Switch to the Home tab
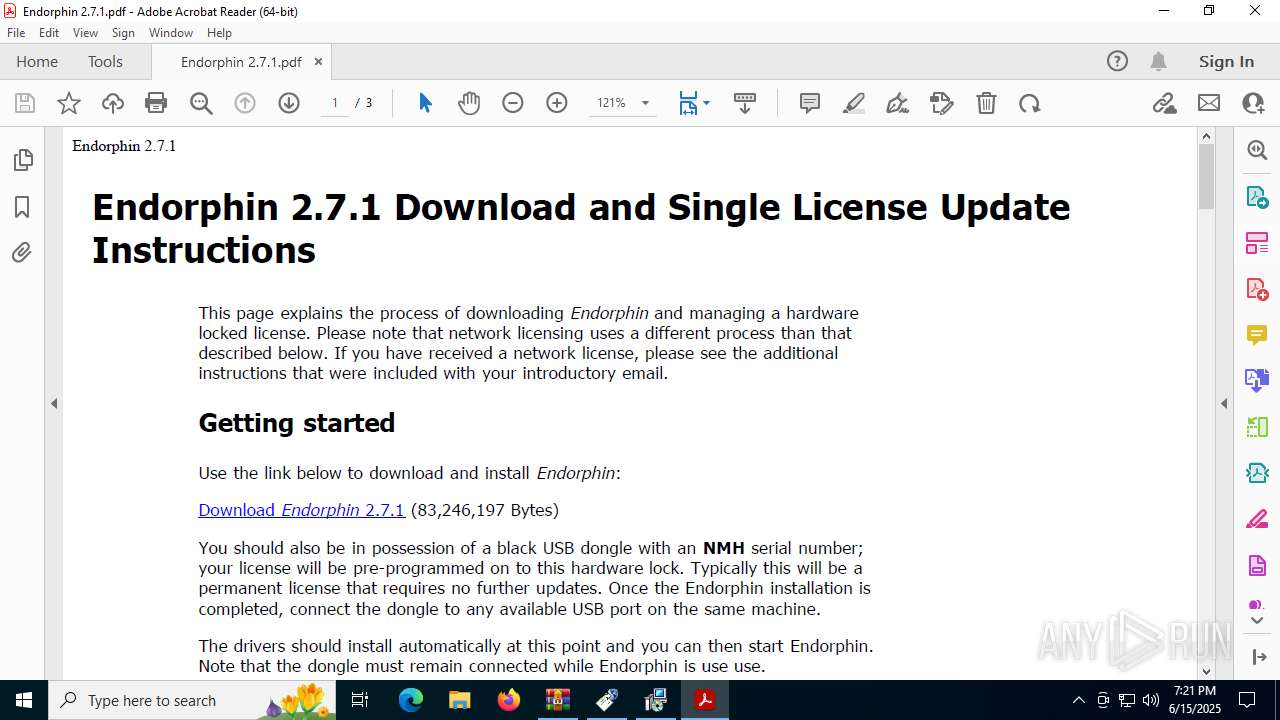 coord(37,62)
